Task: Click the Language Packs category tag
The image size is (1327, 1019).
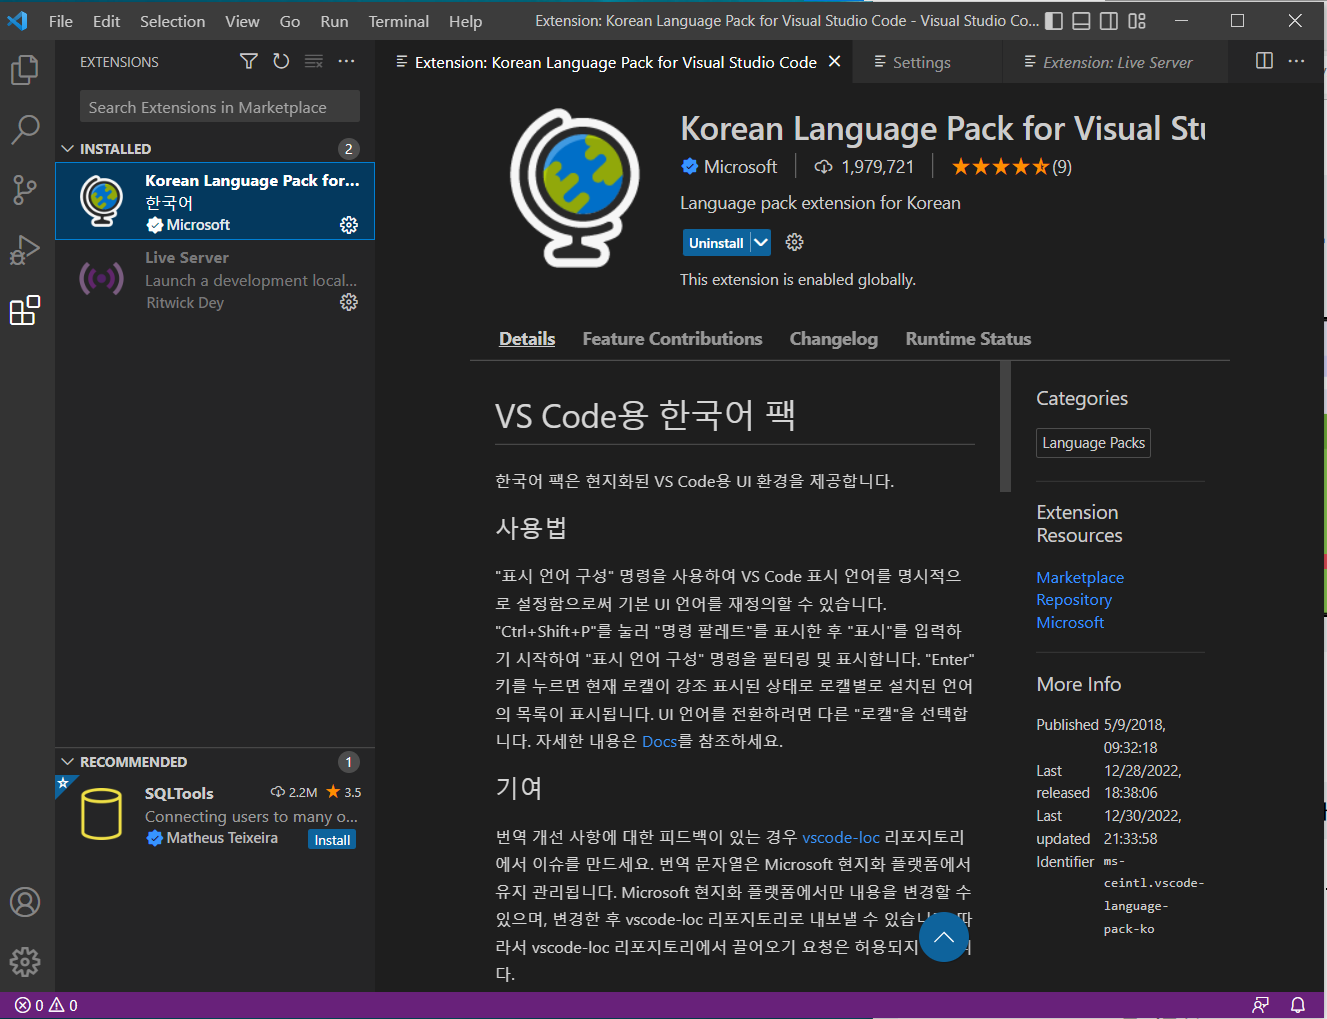Action: (1093, 443)
